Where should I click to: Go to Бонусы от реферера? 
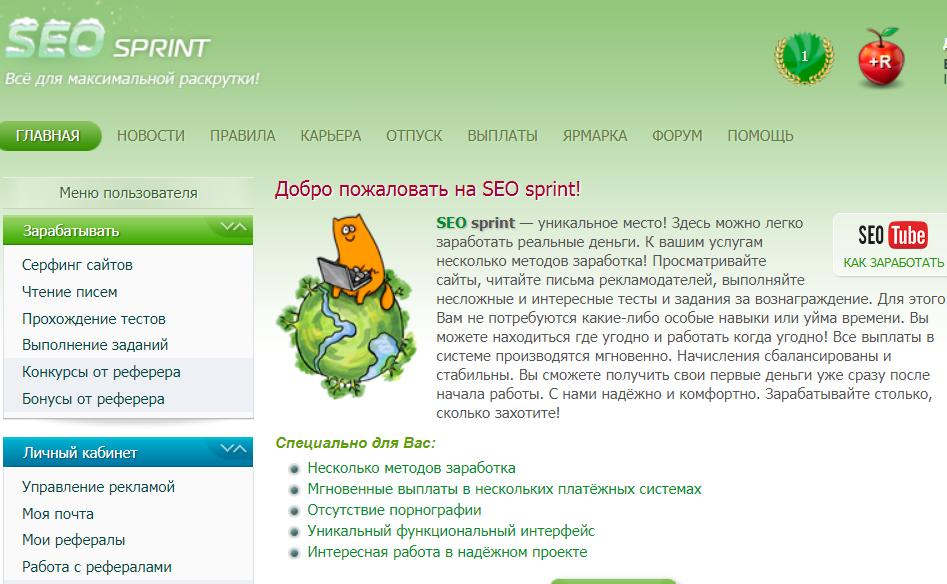pos(93,399)
